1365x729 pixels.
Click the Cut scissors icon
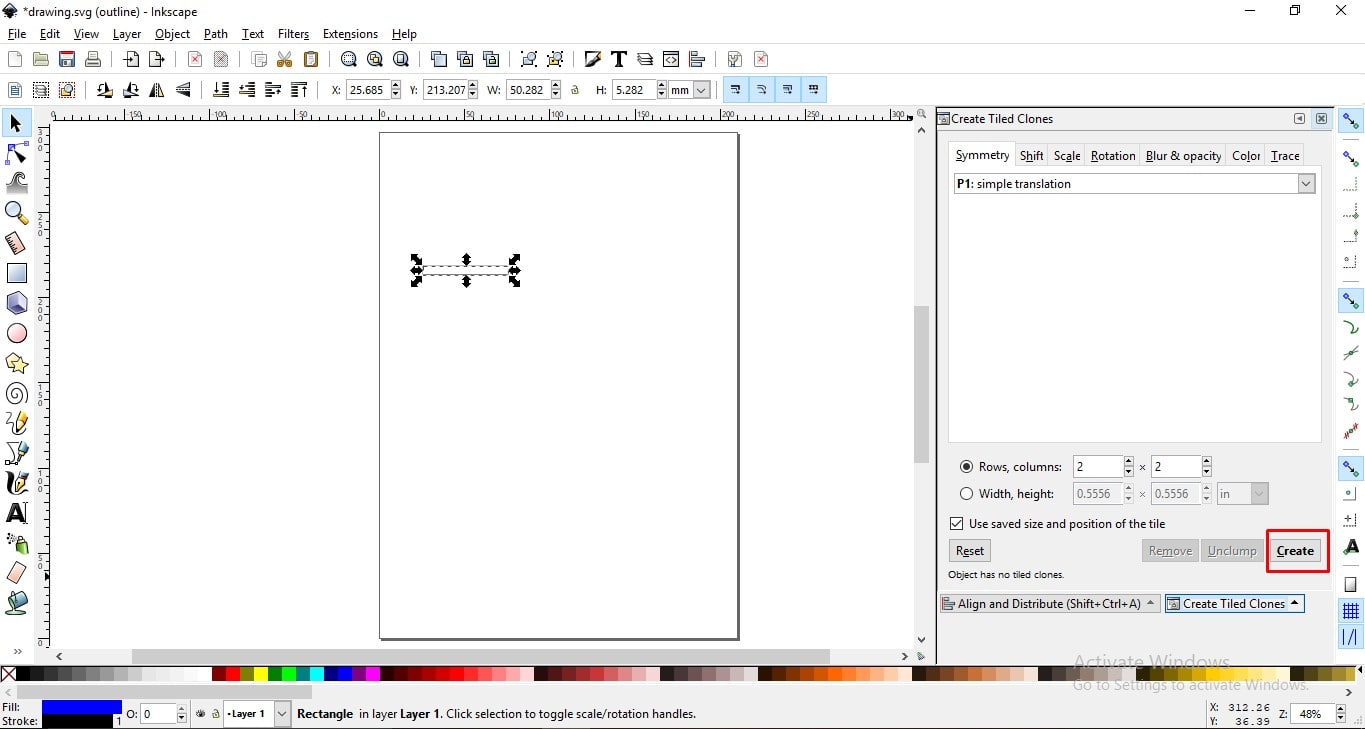coord(285,59)
